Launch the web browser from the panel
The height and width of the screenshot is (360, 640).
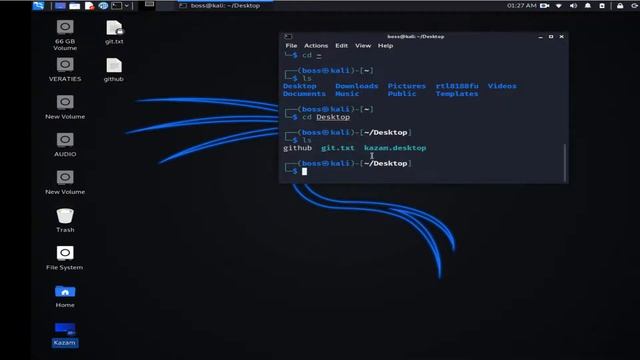click(x=103, y=6)
